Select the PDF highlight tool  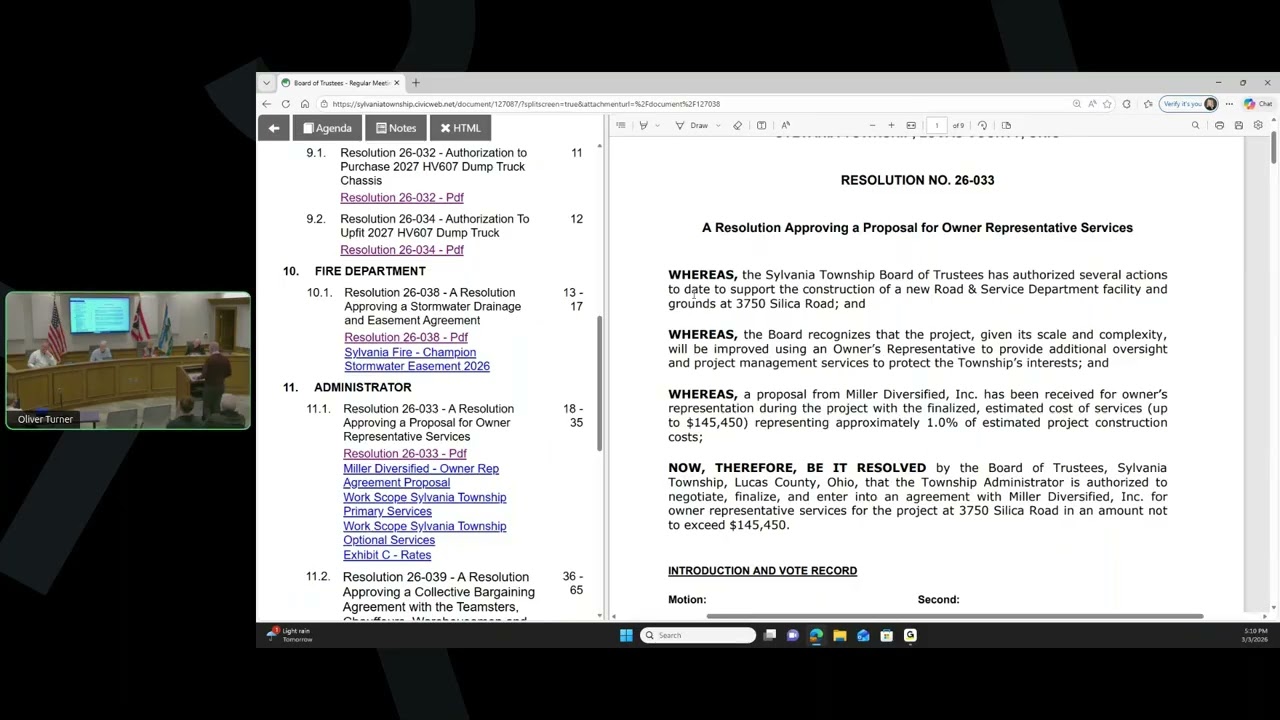click(643, 126)
